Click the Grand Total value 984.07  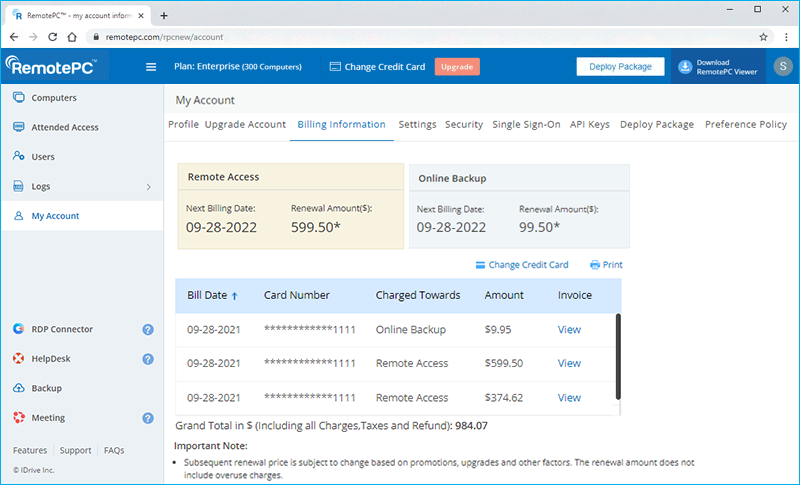point(471,425)
